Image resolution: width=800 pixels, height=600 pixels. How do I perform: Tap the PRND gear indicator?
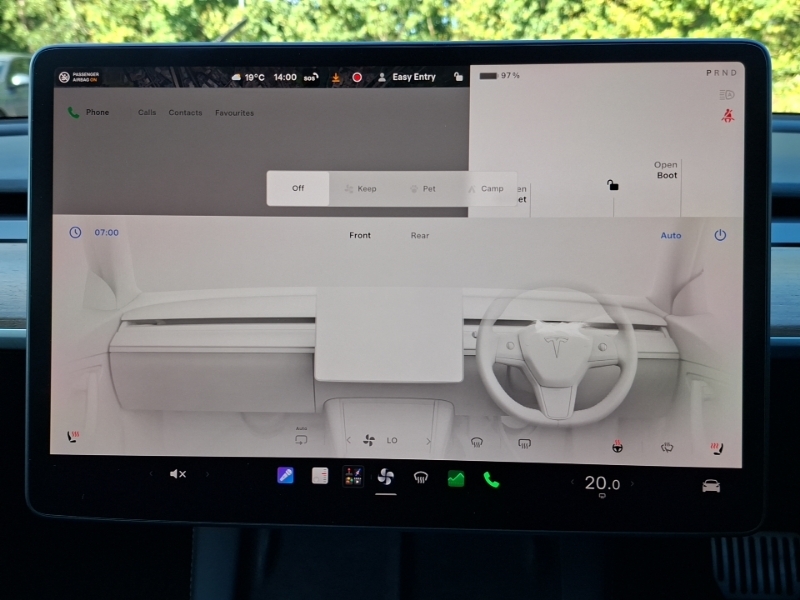[721, 73]
